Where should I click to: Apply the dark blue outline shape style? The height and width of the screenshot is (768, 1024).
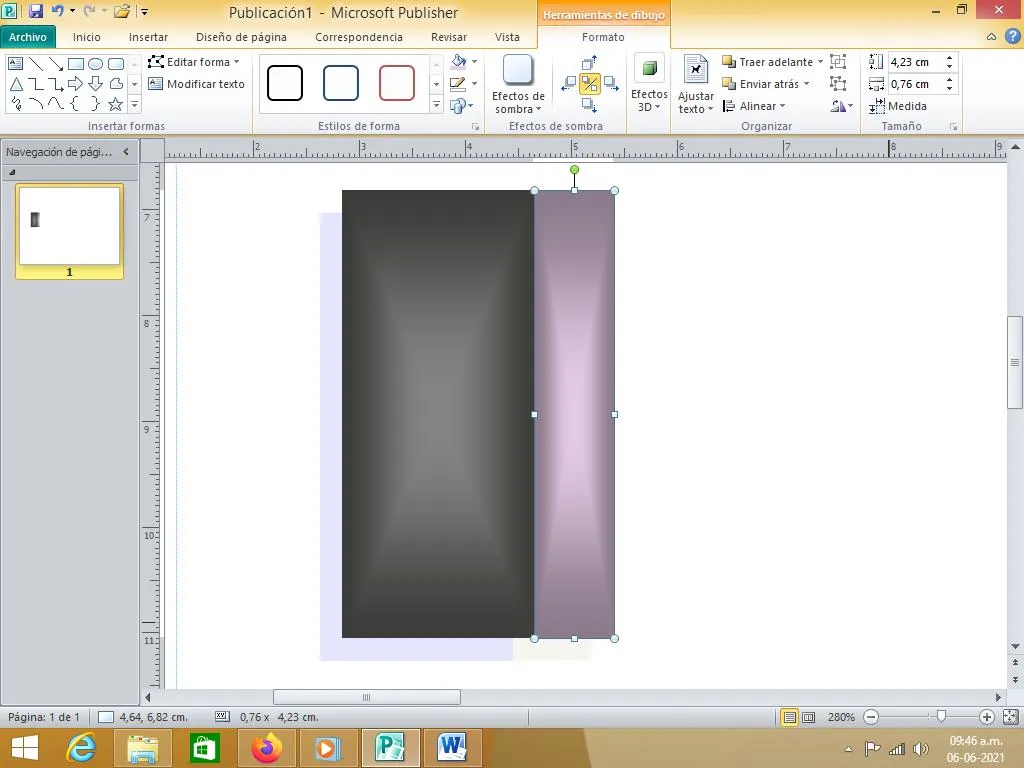(341, 83)
